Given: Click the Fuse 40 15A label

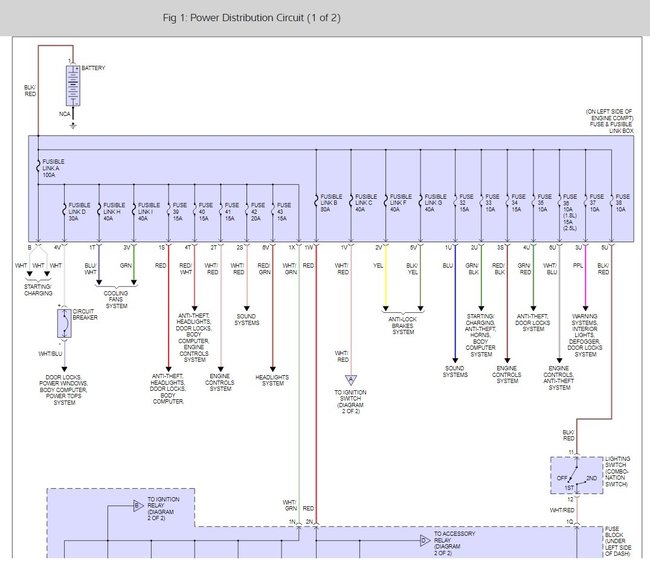Looking at the screenshot, I should 205,211.
